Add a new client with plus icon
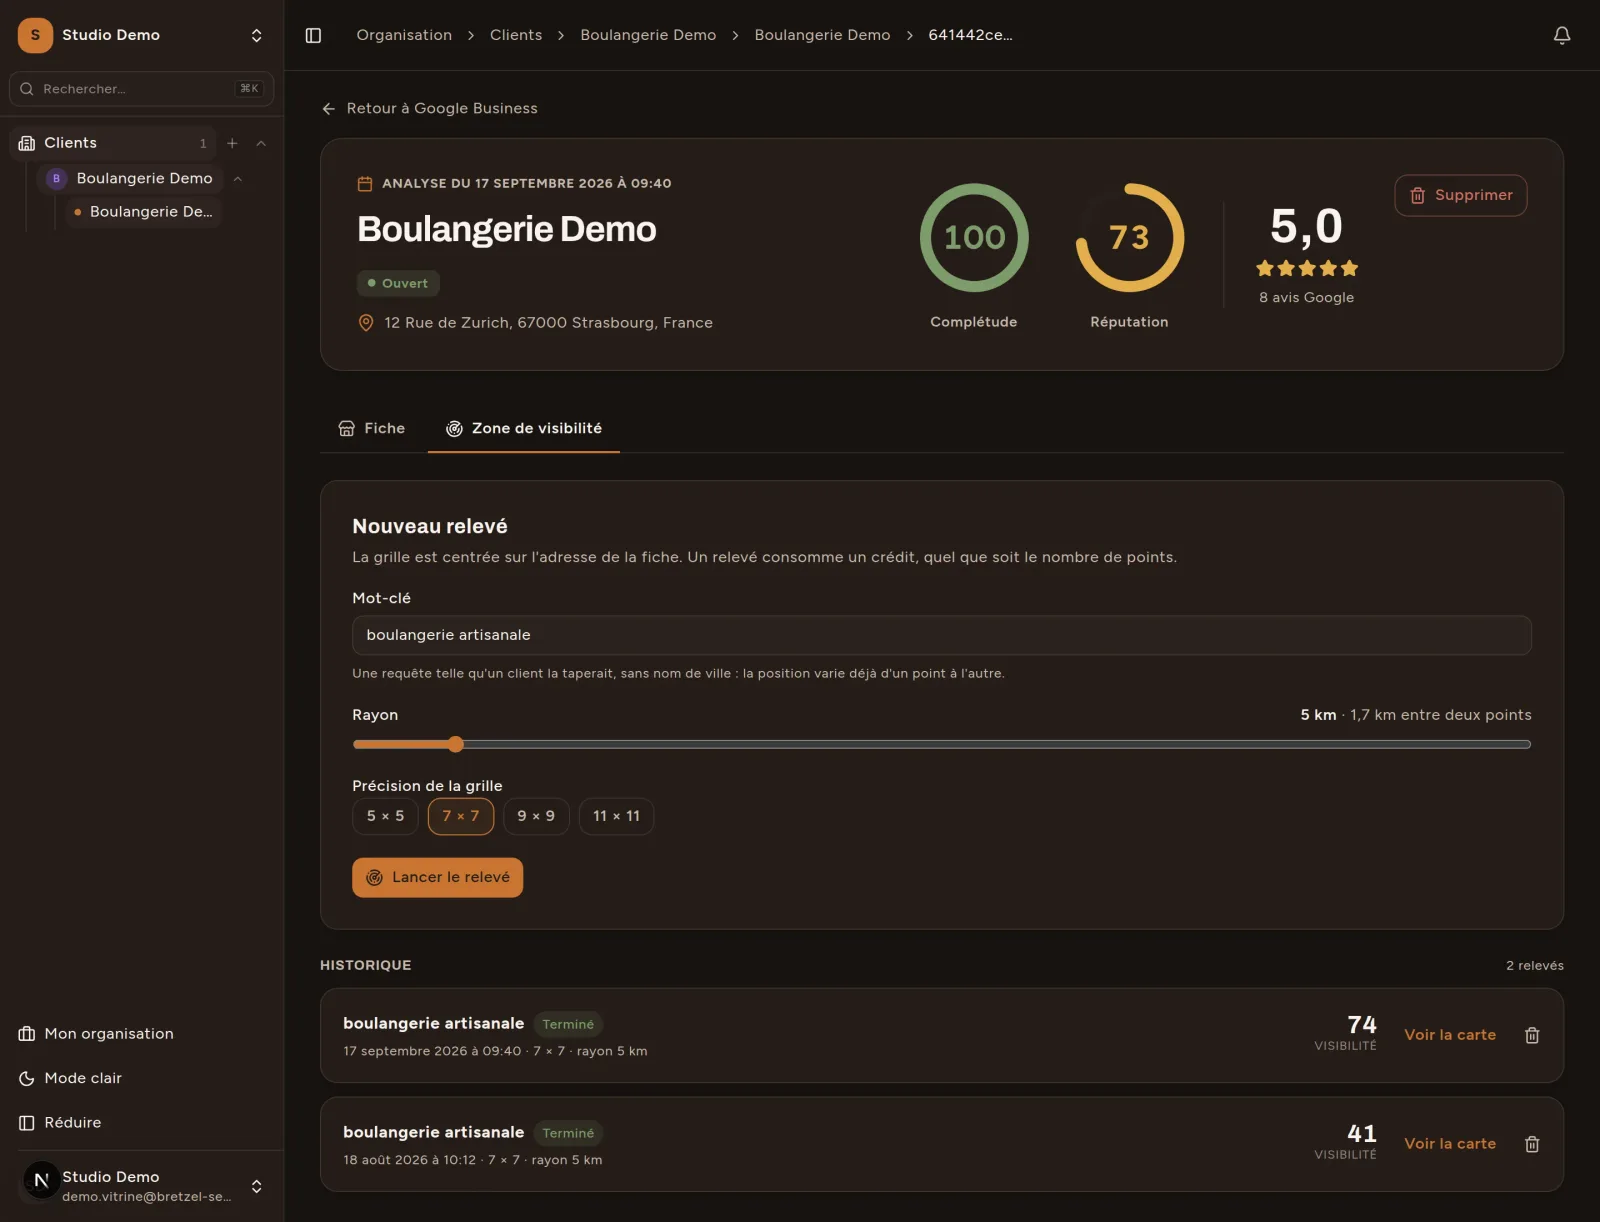This screenshot has height=1222, width=1600. (232, 143)
